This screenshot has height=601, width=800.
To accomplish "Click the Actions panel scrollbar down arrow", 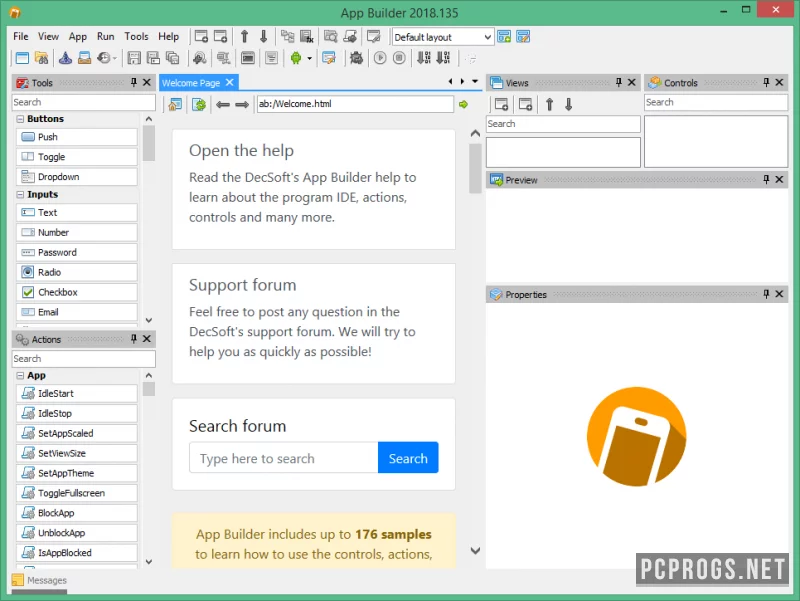I will tap(149, 561).
